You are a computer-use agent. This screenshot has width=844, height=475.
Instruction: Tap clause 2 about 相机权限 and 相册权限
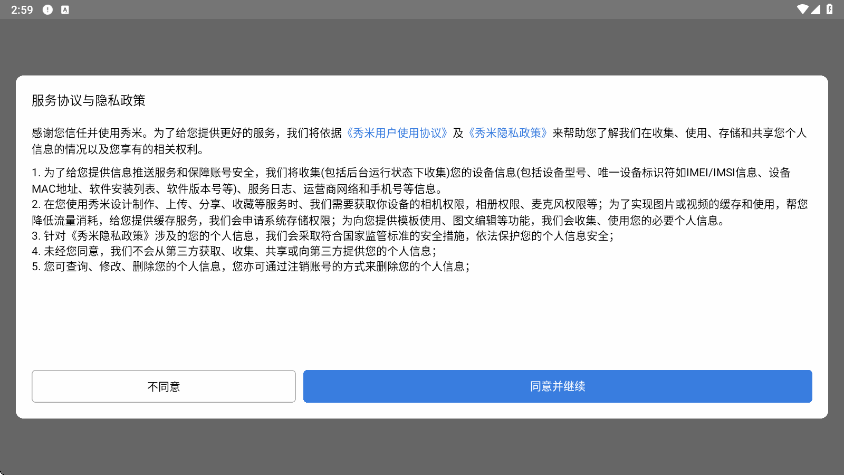coord(420,212)
